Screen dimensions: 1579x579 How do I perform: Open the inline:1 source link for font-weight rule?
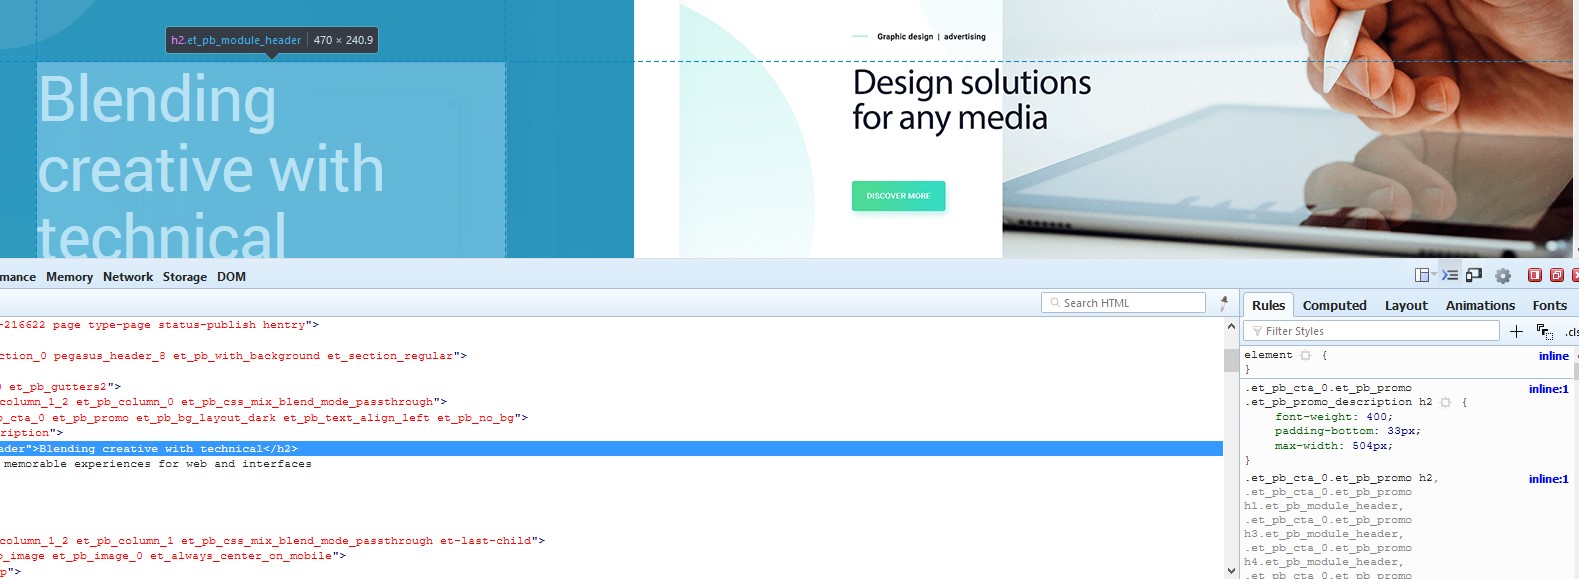(x=1548, y=389)
